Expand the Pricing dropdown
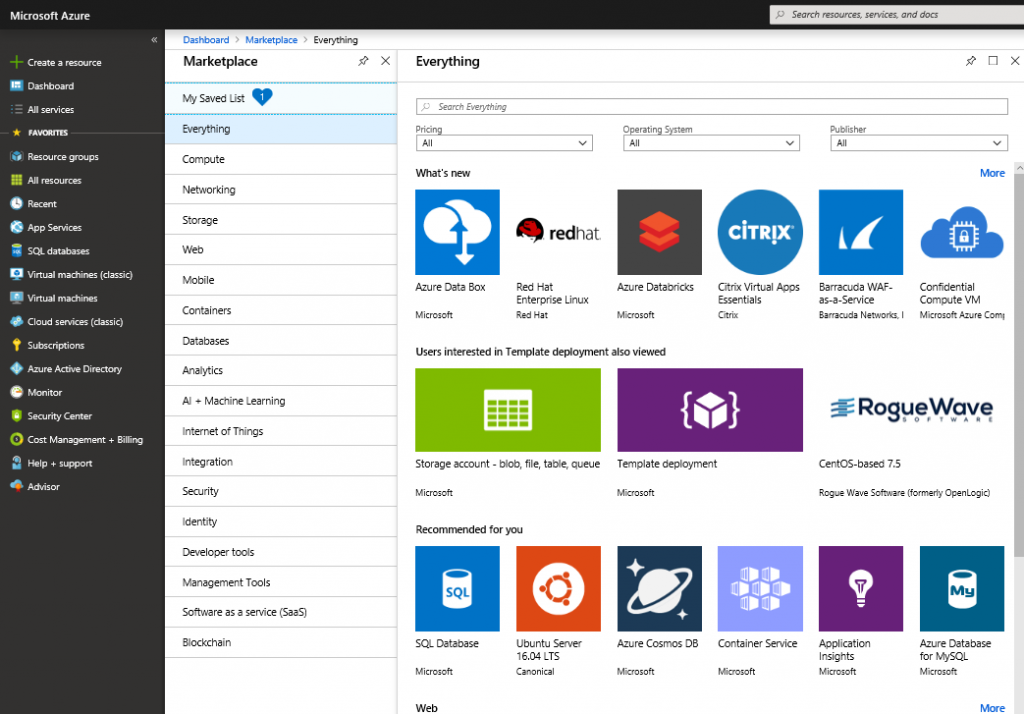This screenshot has height=714, width=1024. [504, 143]
